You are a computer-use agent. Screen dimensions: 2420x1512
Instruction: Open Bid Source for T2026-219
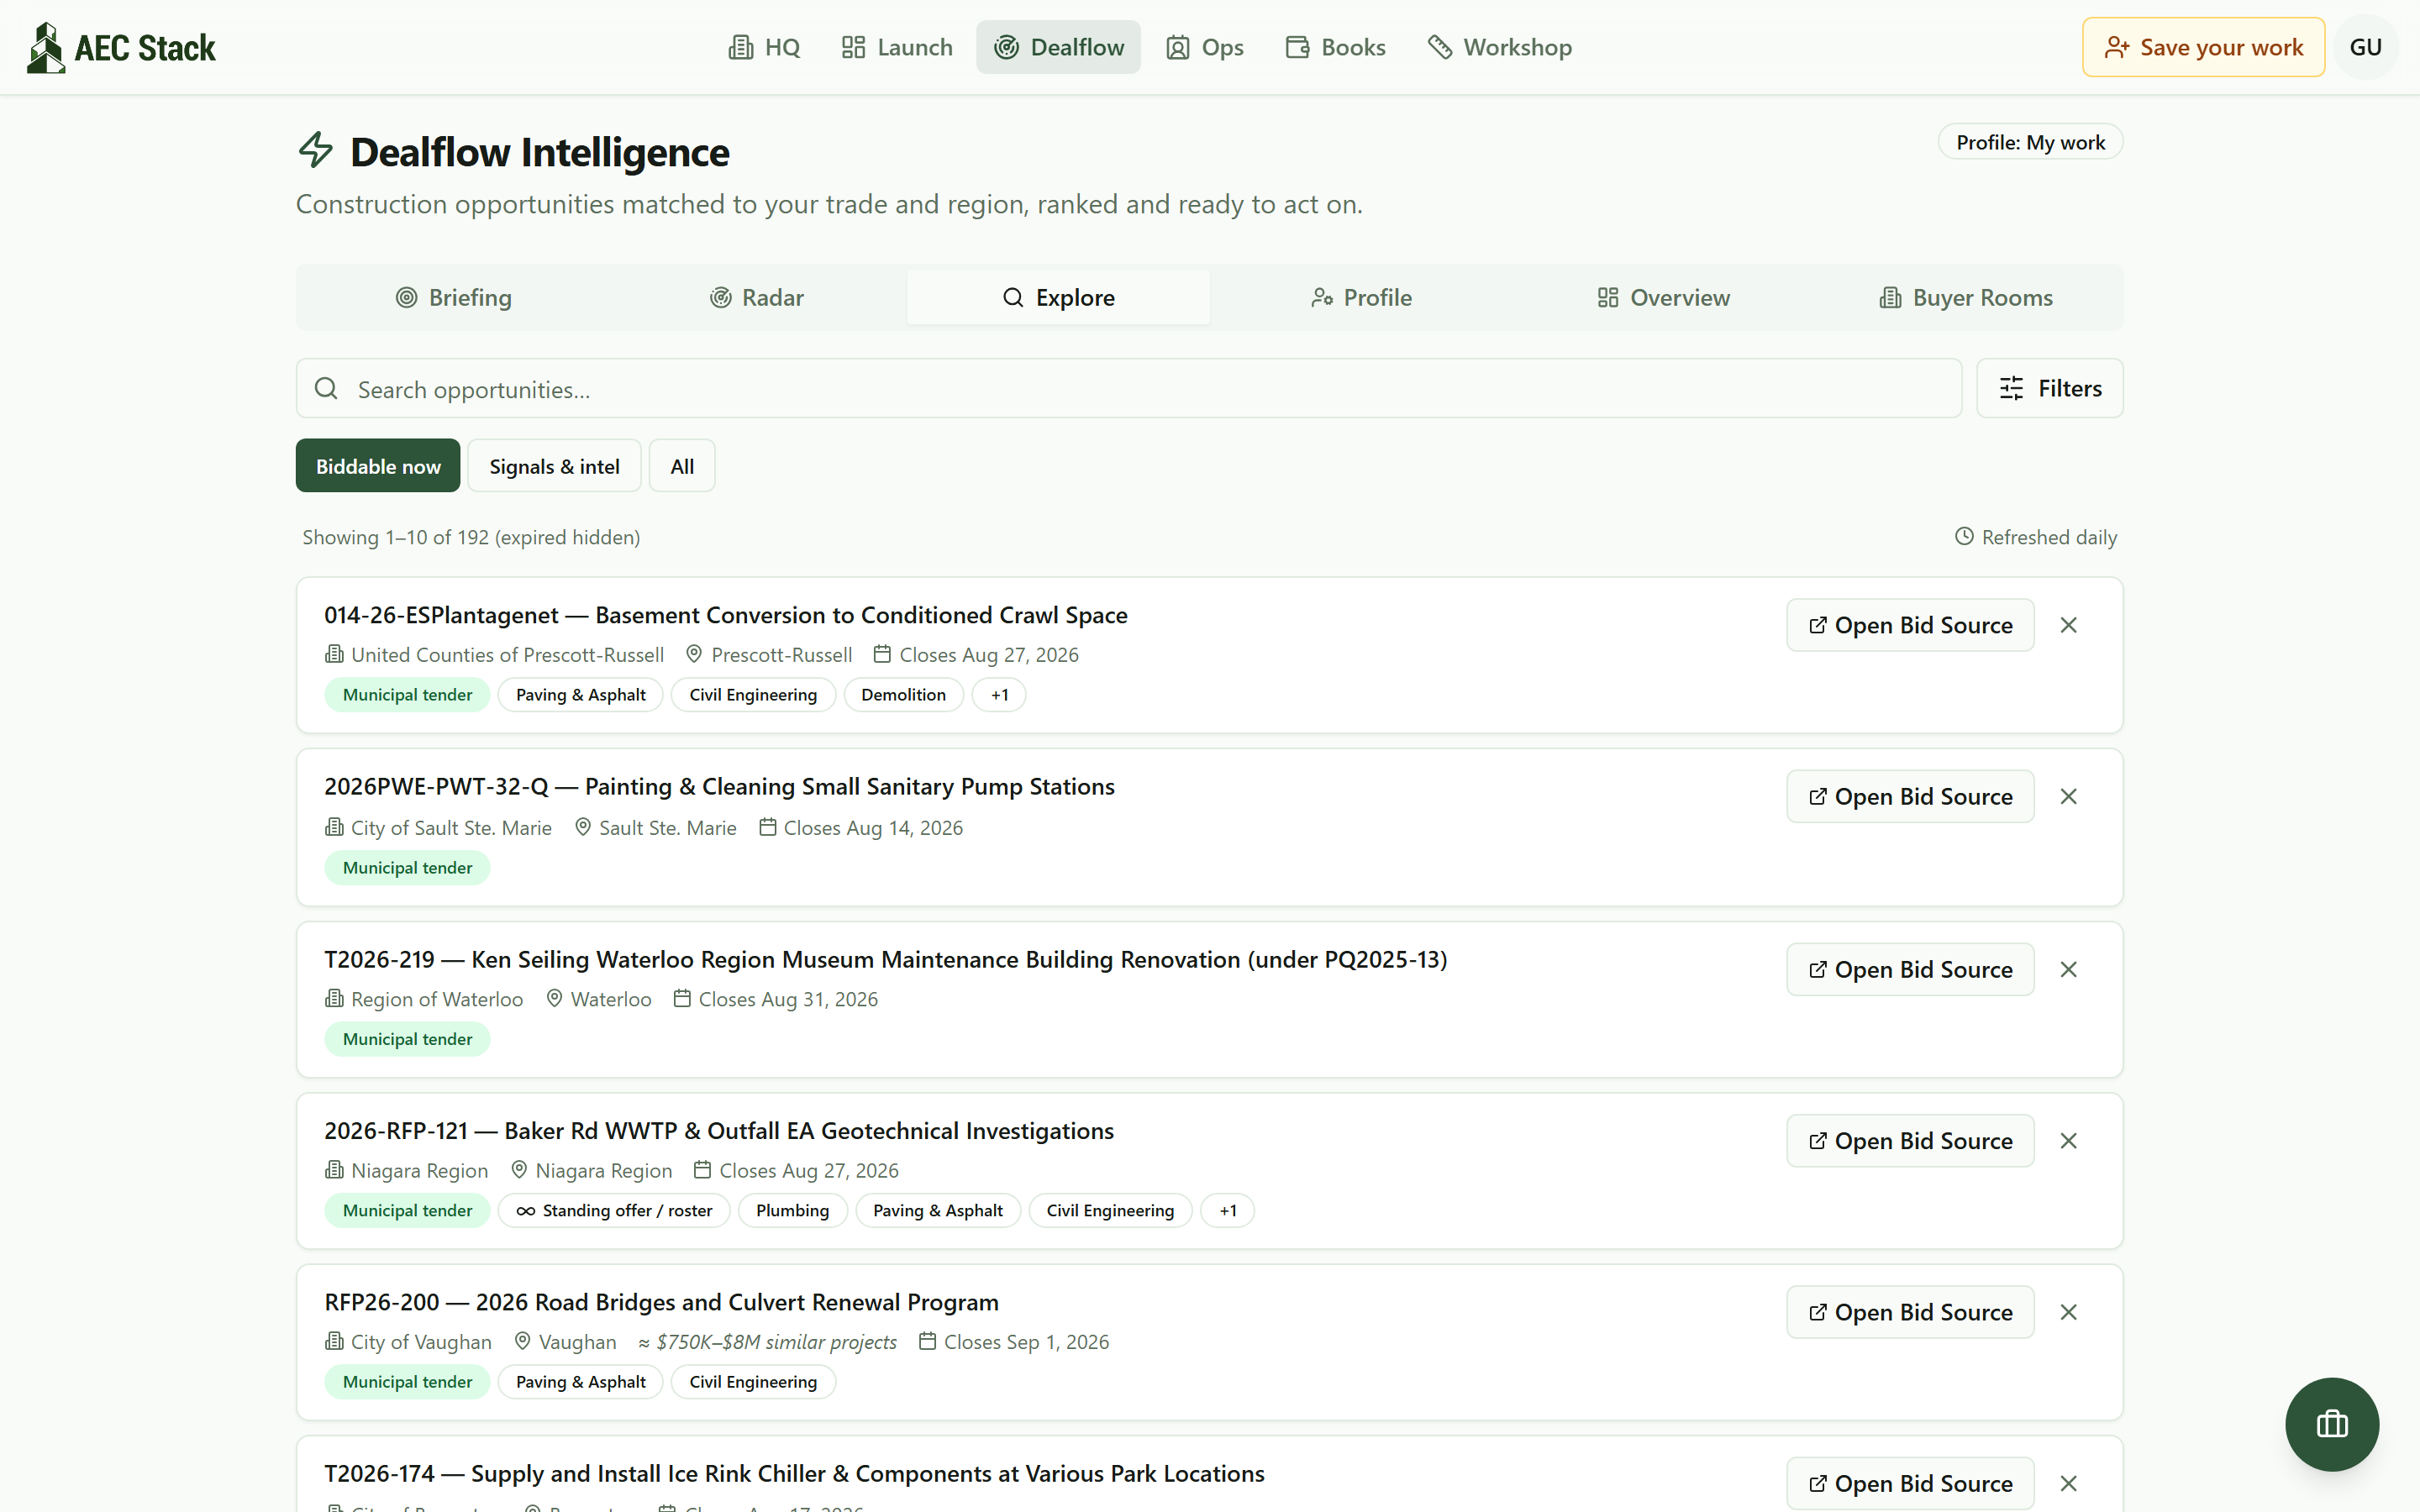[1910, 969]
